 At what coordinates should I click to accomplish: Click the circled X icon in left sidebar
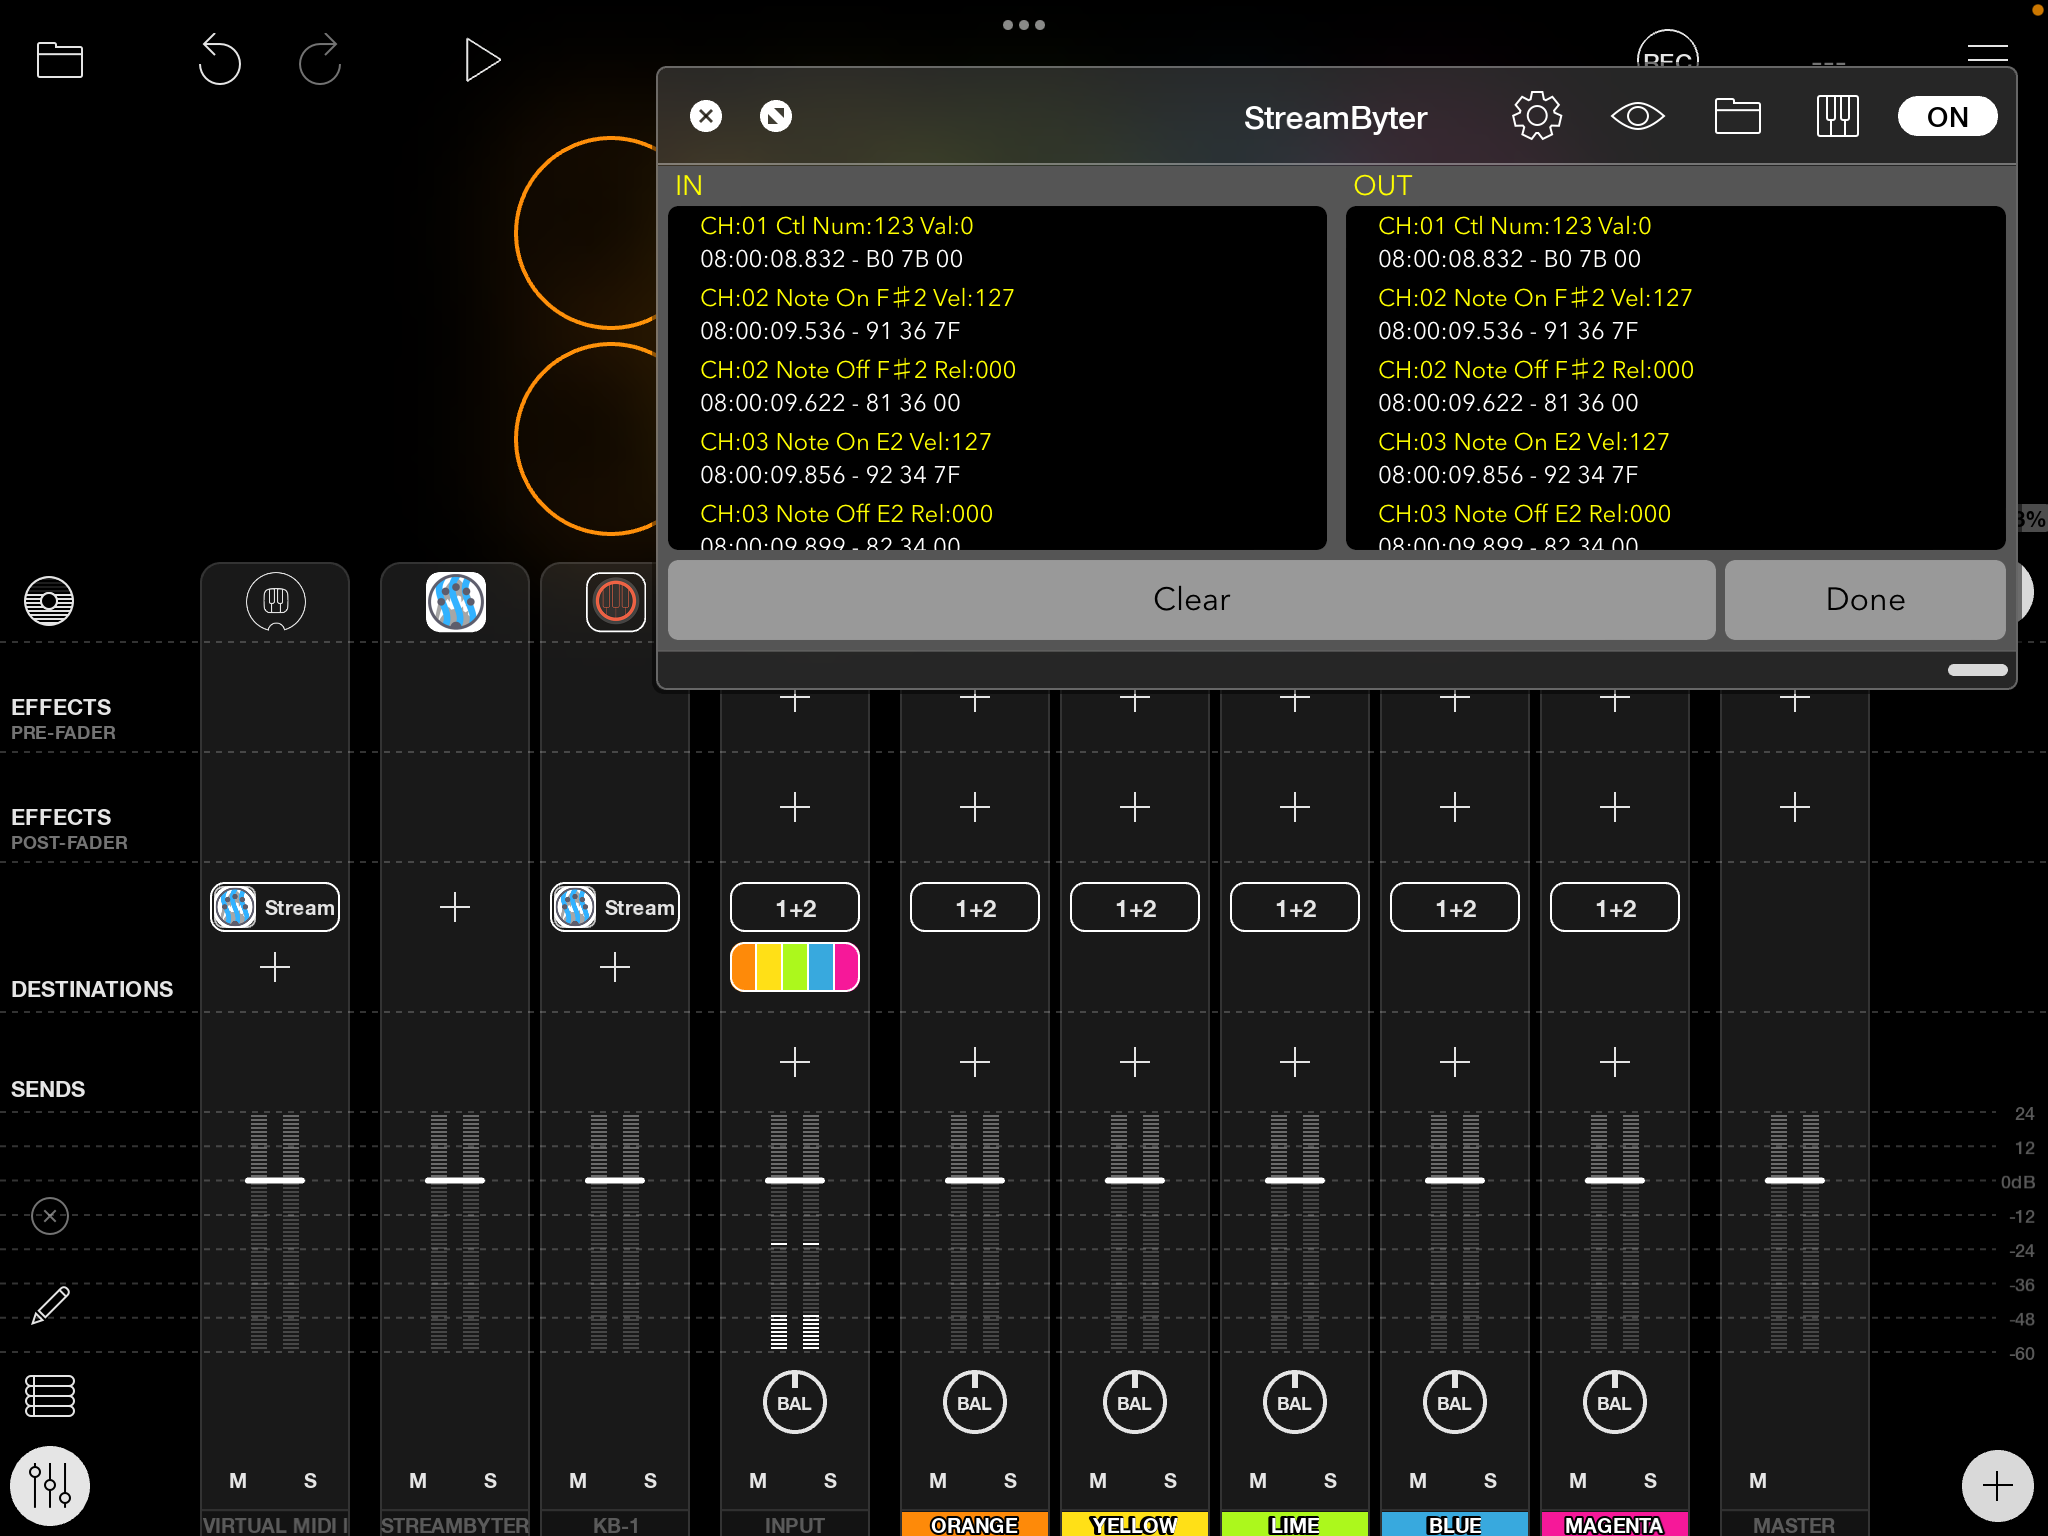coord(50,1216)
